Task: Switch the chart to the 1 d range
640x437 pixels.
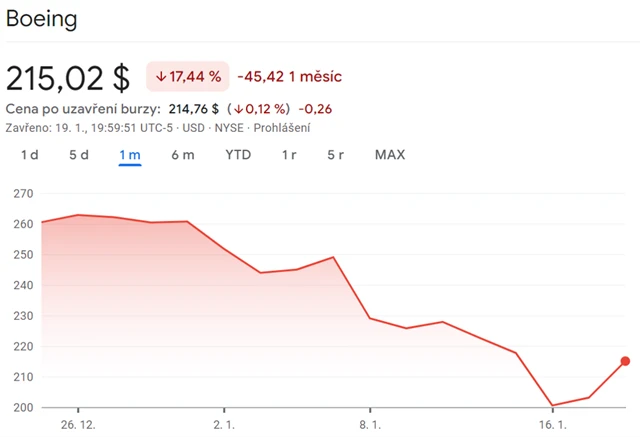Action: point(30,154)
